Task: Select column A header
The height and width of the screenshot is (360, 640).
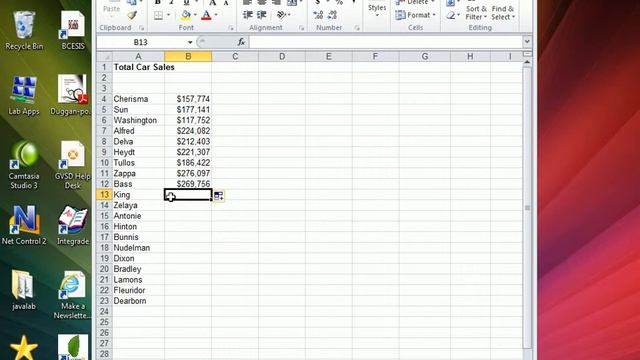Action: pyautogui.click(x=138, y=57)
